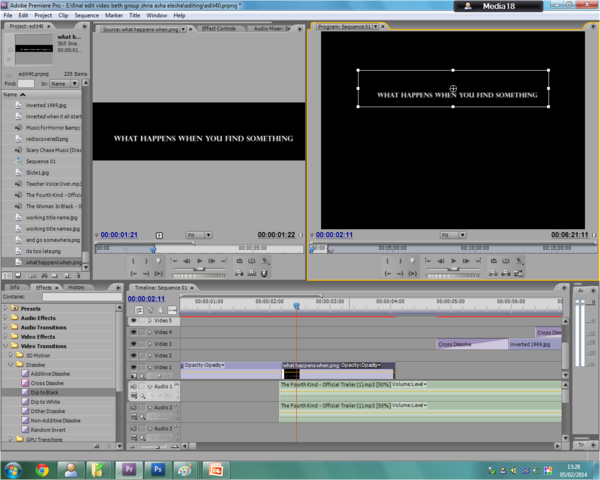
Task: Collapse the Video Transitions folder
Action: pyautogui.click(x=5, y=346)
